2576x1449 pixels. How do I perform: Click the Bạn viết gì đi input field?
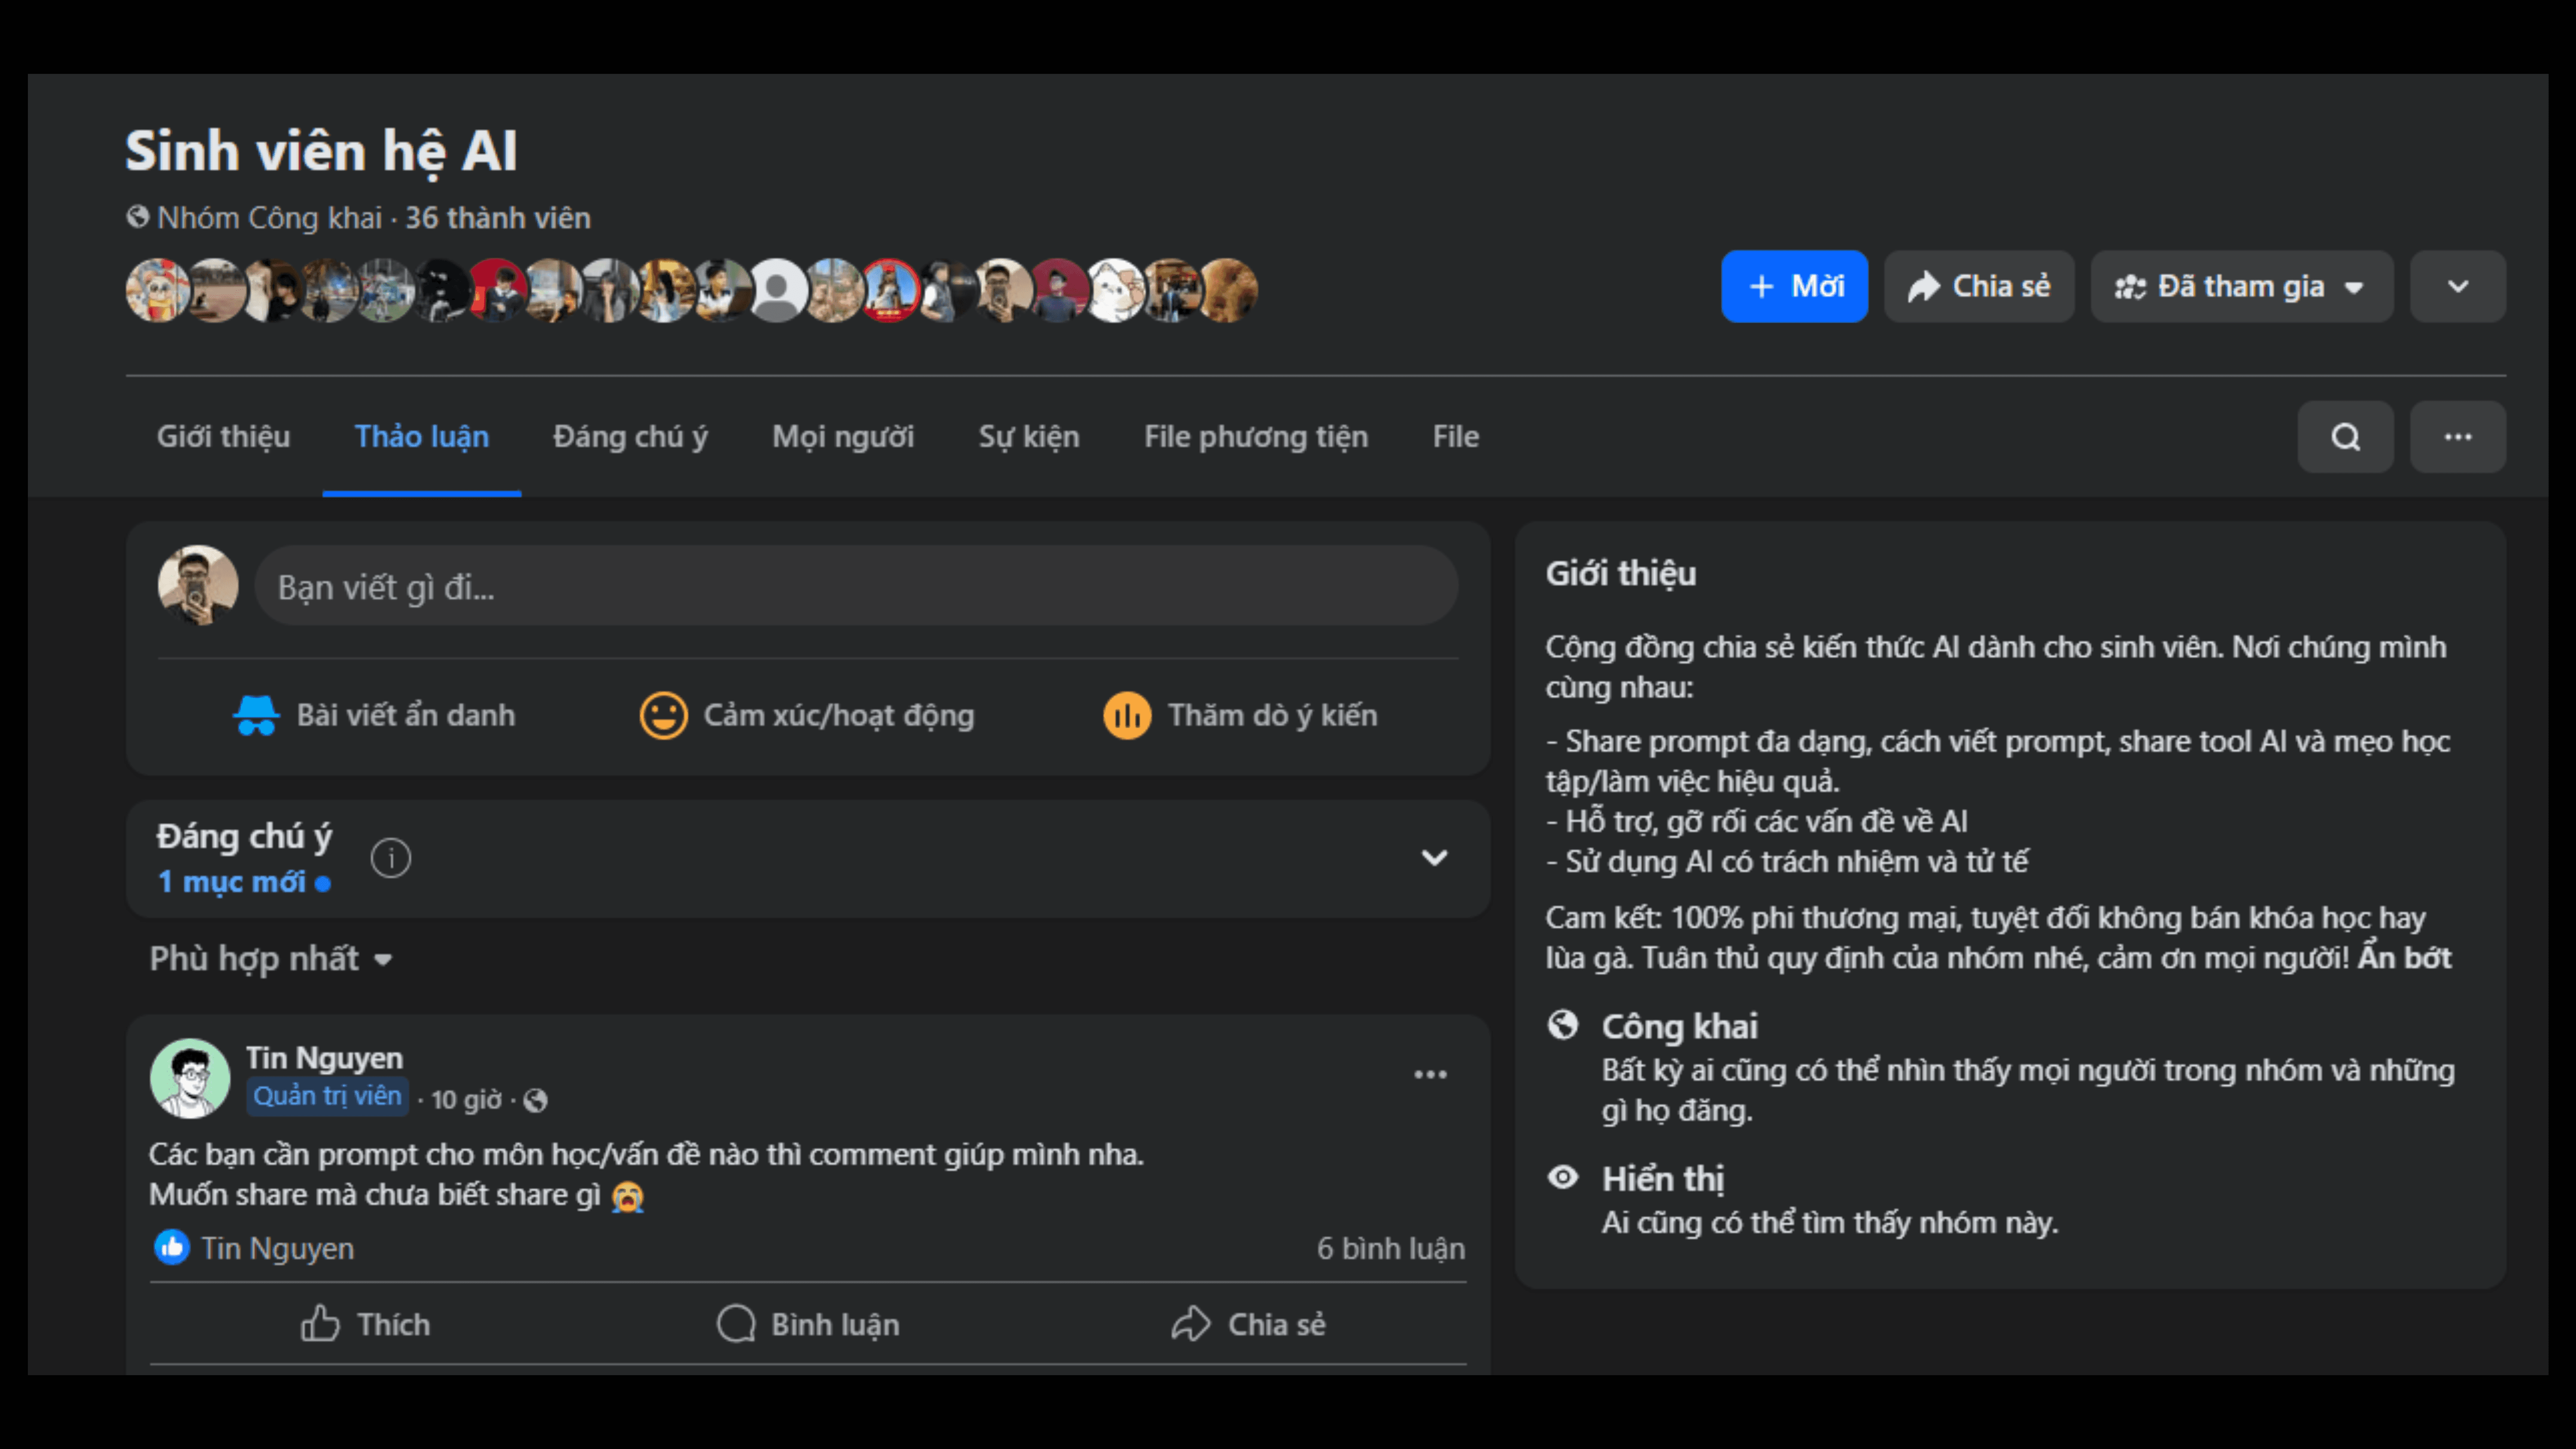click(856, 587)
